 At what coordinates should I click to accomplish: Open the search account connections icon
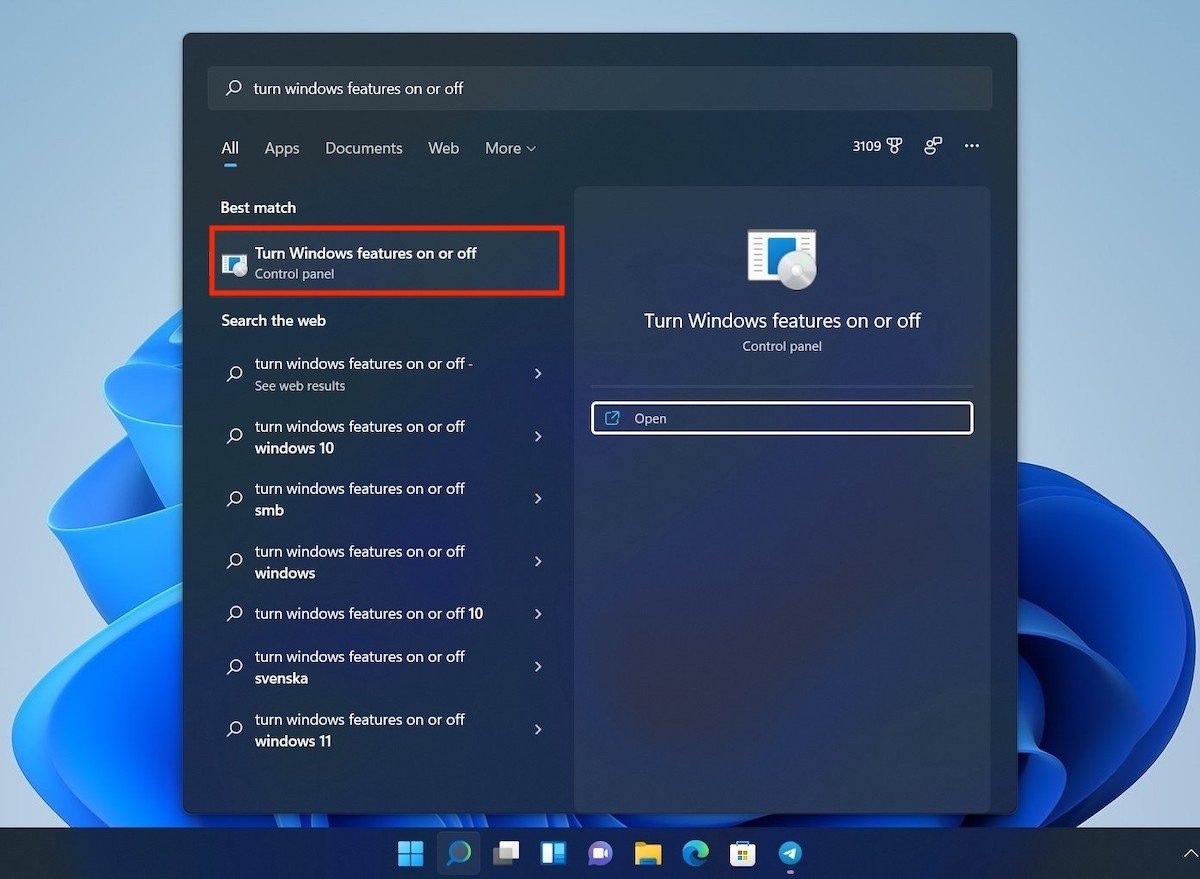933,146
